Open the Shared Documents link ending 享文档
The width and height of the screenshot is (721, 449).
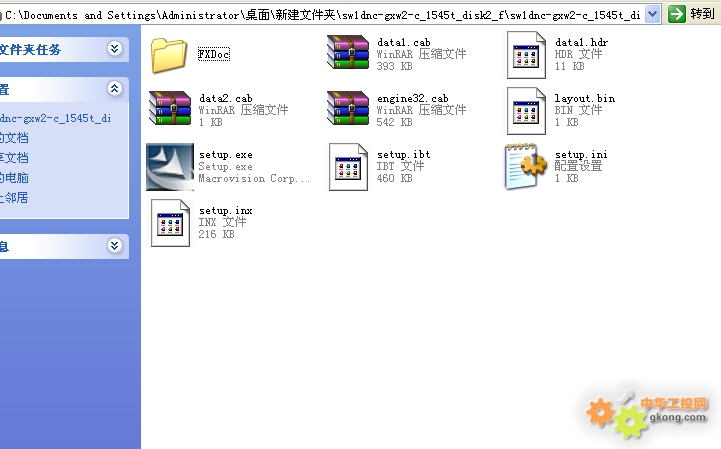tap(14, 158)
